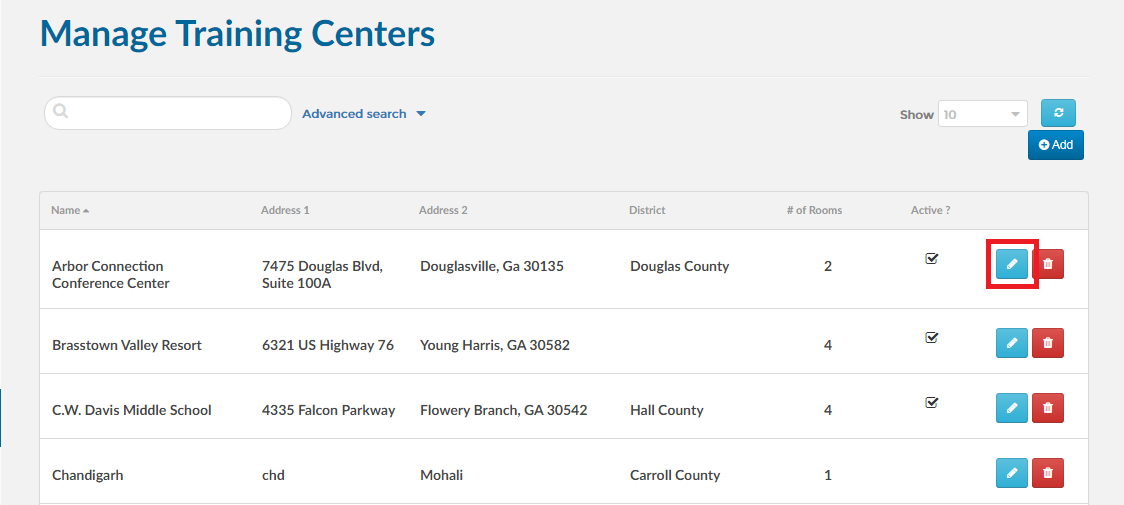Focus the search text box

pos(168,113)
